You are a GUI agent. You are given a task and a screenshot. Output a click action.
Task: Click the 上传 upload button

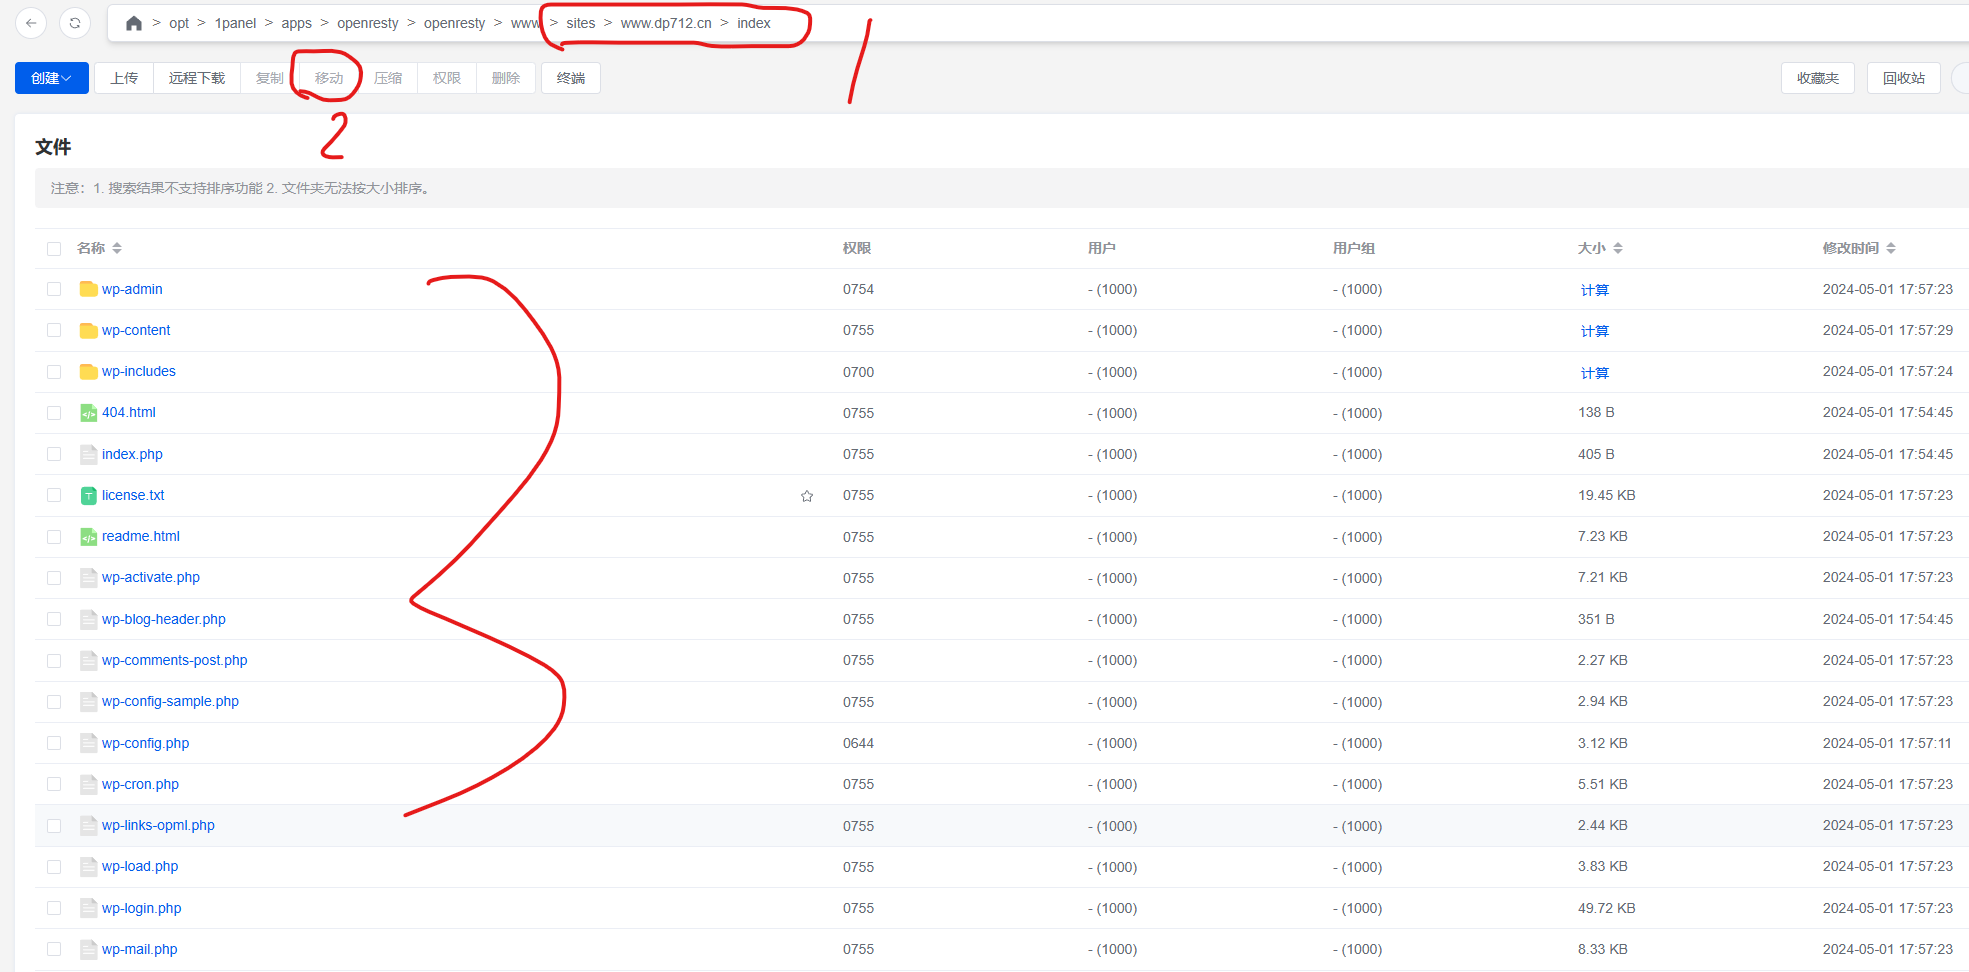(x=124, y=78)
